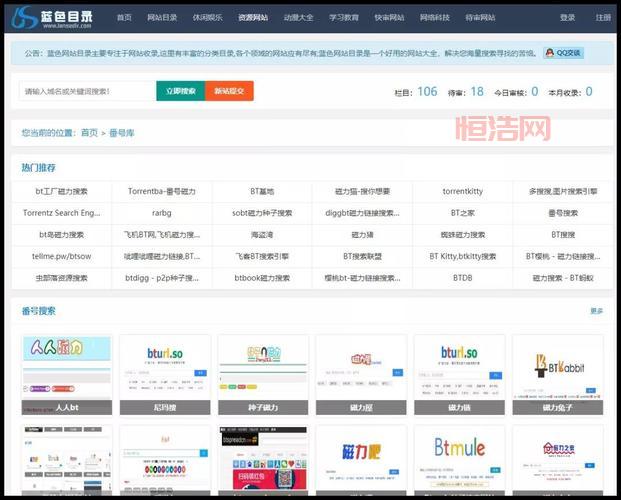Go to 首页 in top navigation
The height and width of the screenshot is (500, 621).
(x=124, y=17)
